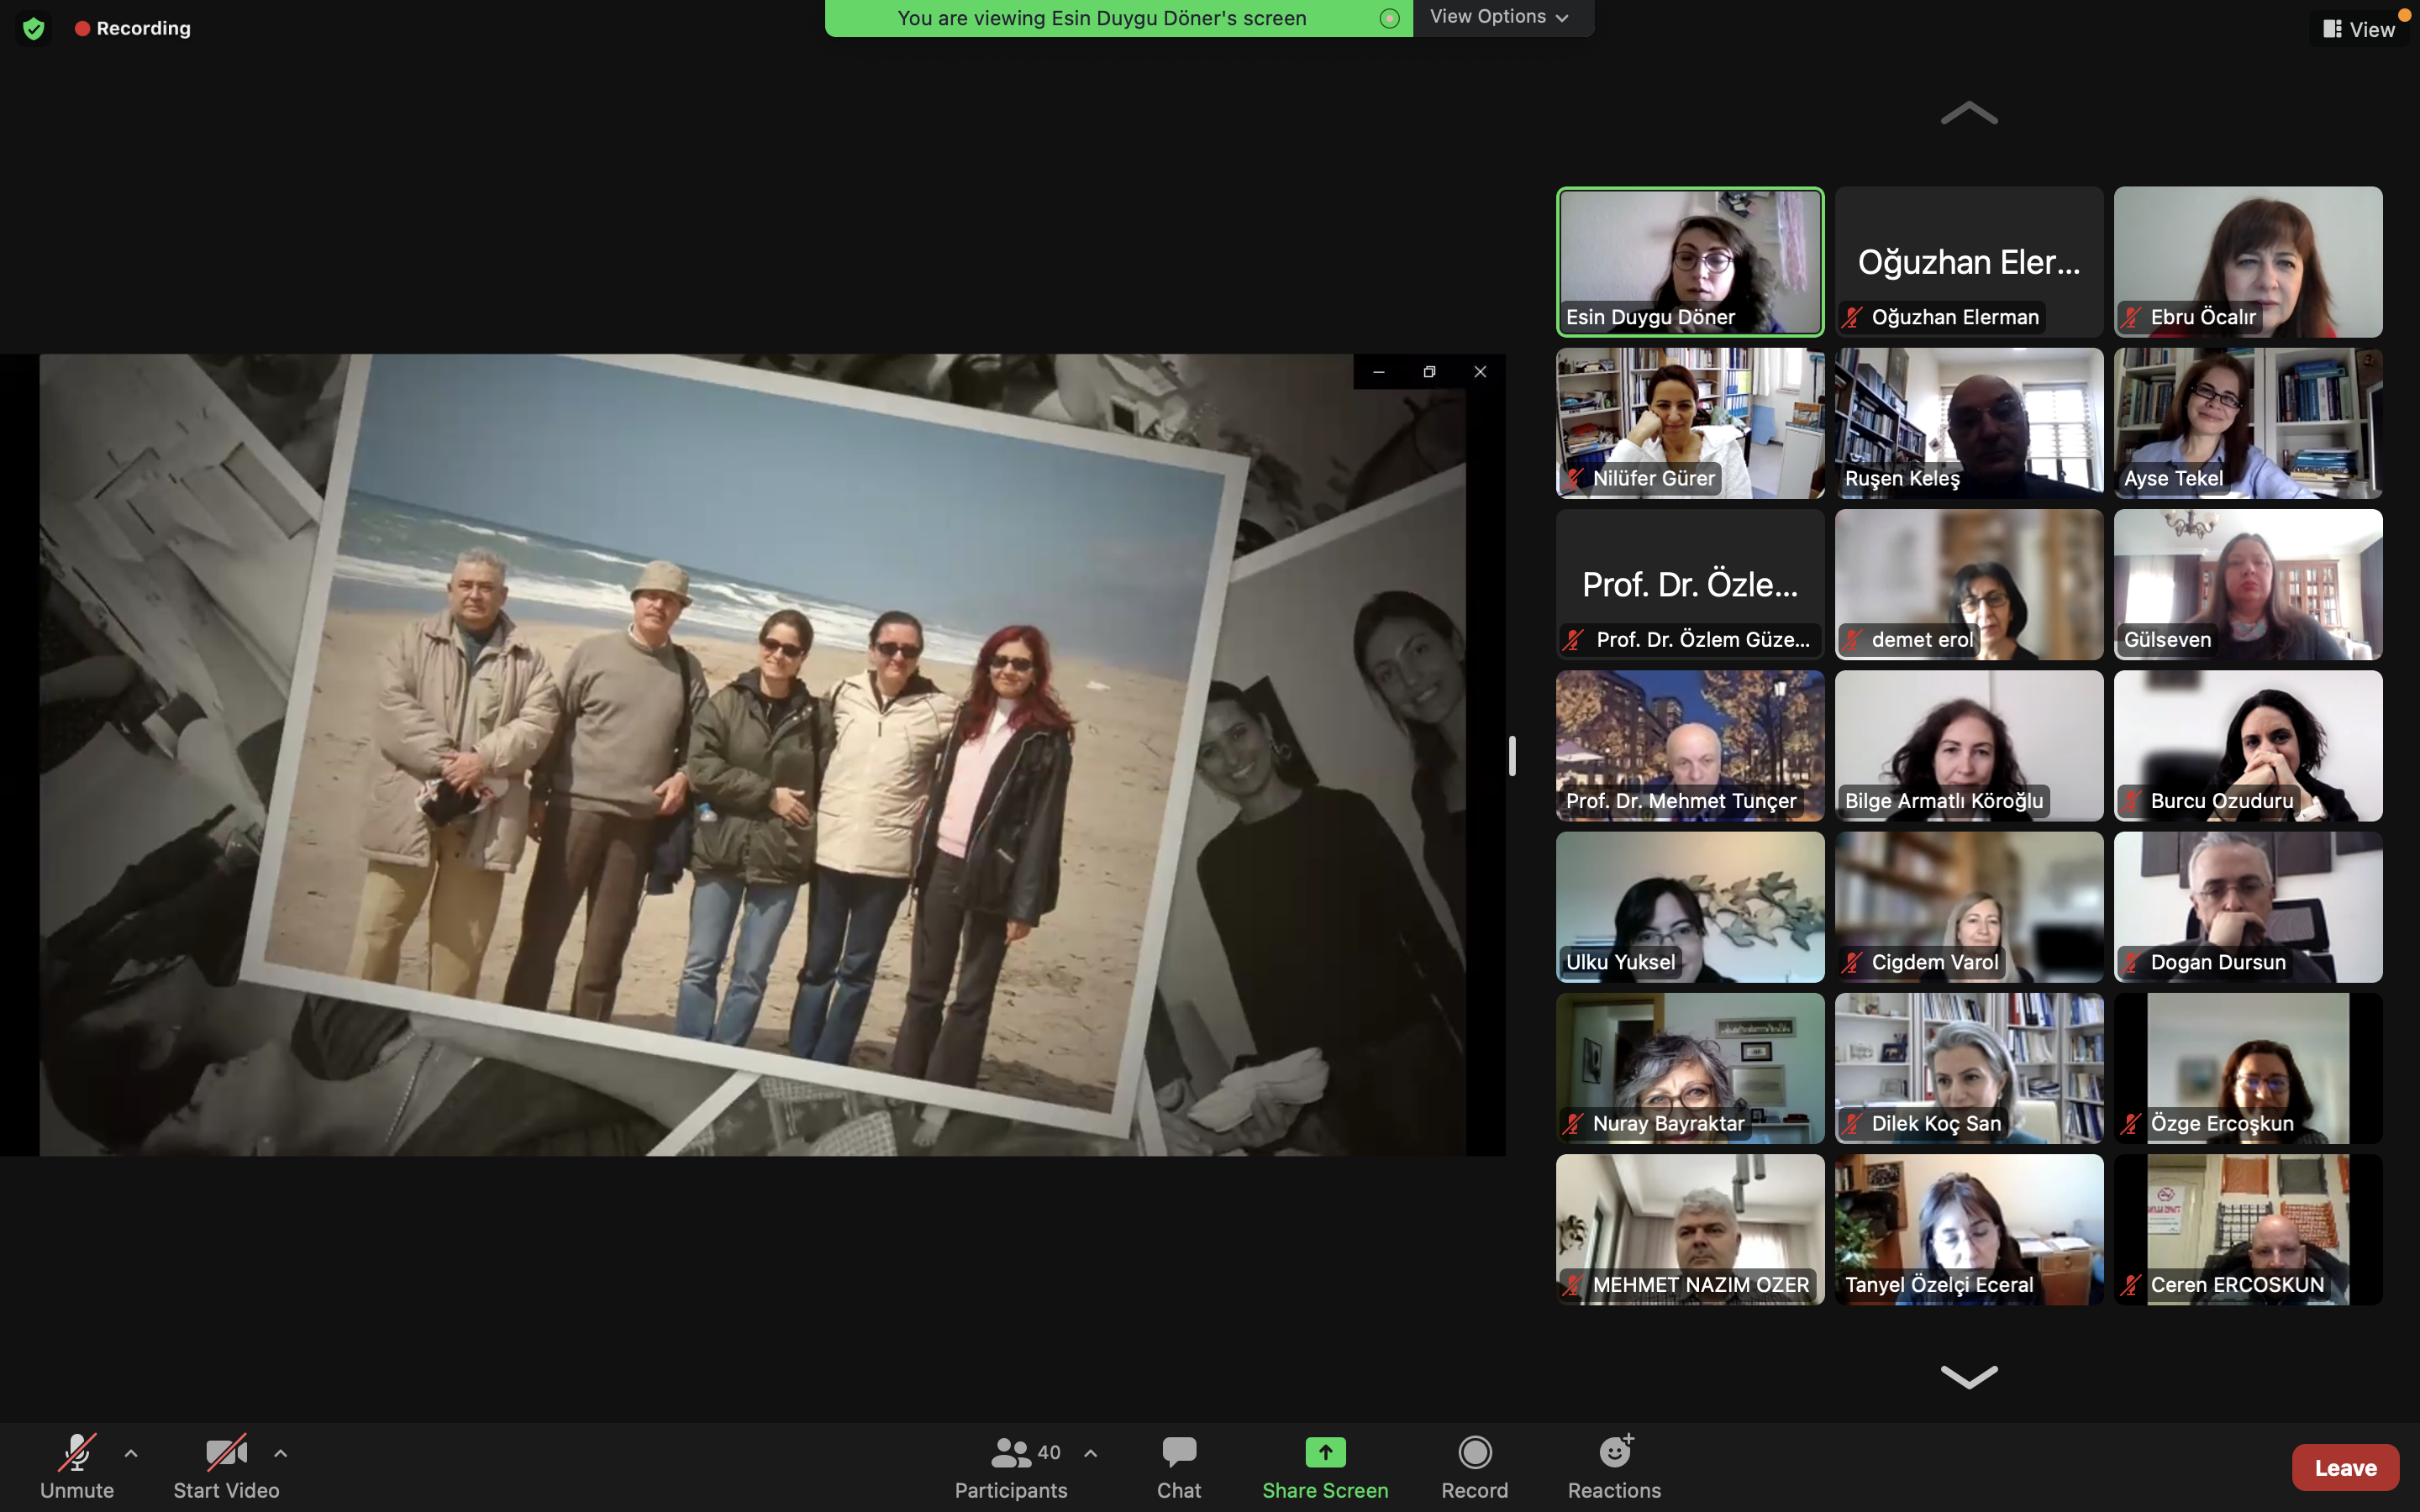Click the Unmute microphone icon
This screenshot has height=1512, width=2420.
pyautogui.click(x=77, y=1453)
